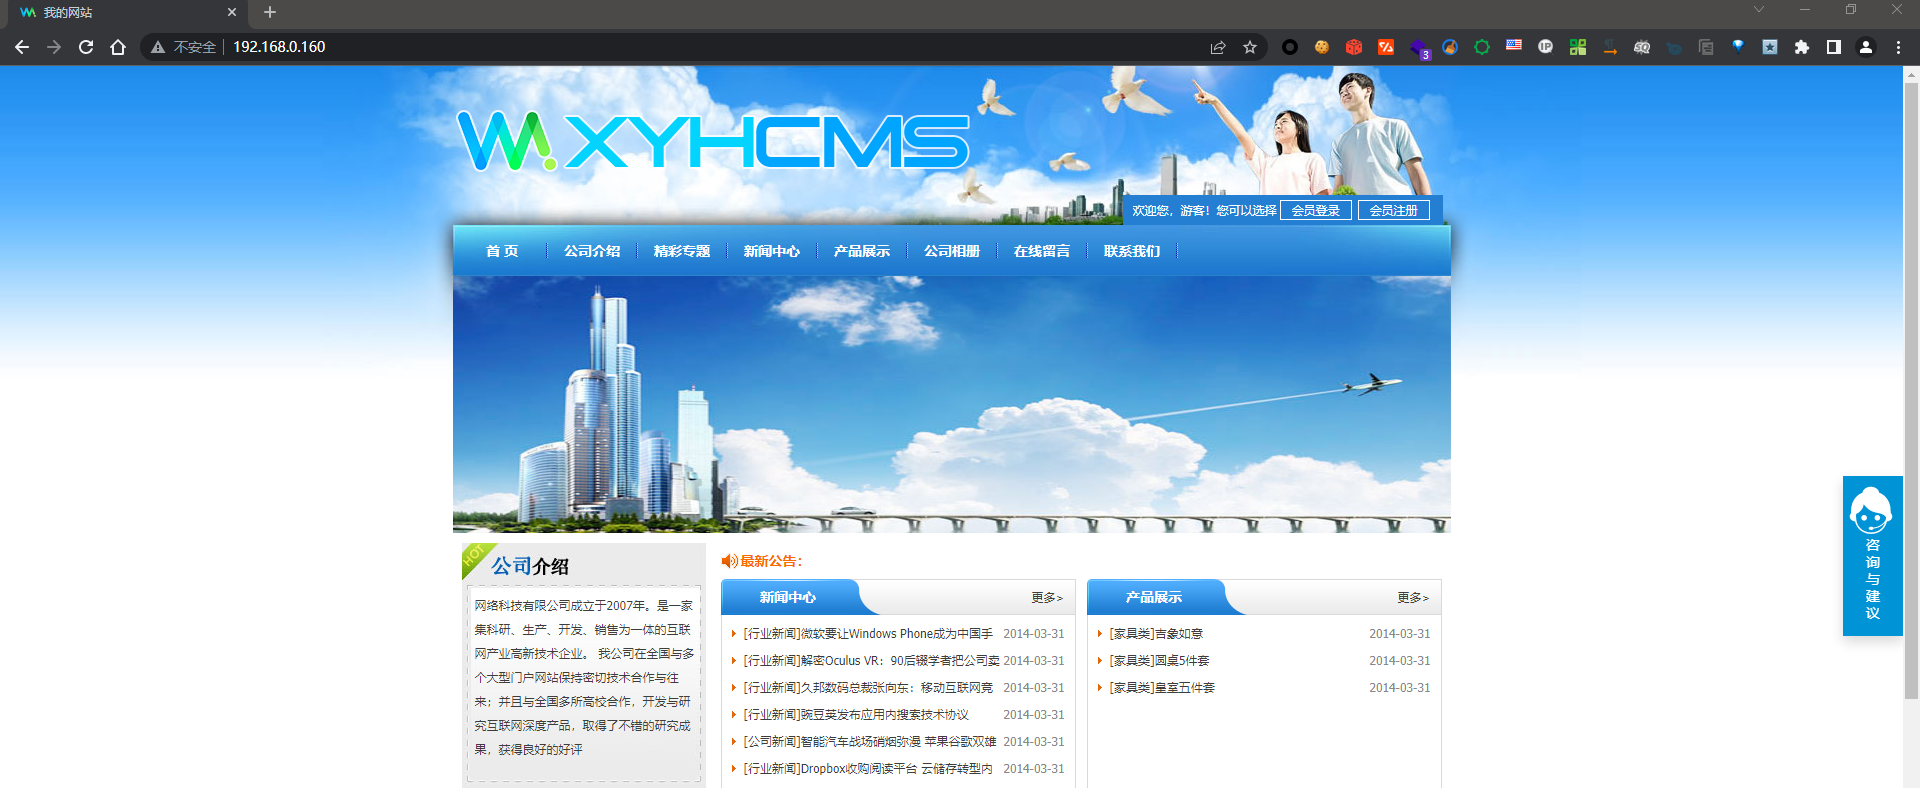Open the 咨询与建议 consultation side widget
This screenshot has width=1920, height=788.
pos(1873,556)
